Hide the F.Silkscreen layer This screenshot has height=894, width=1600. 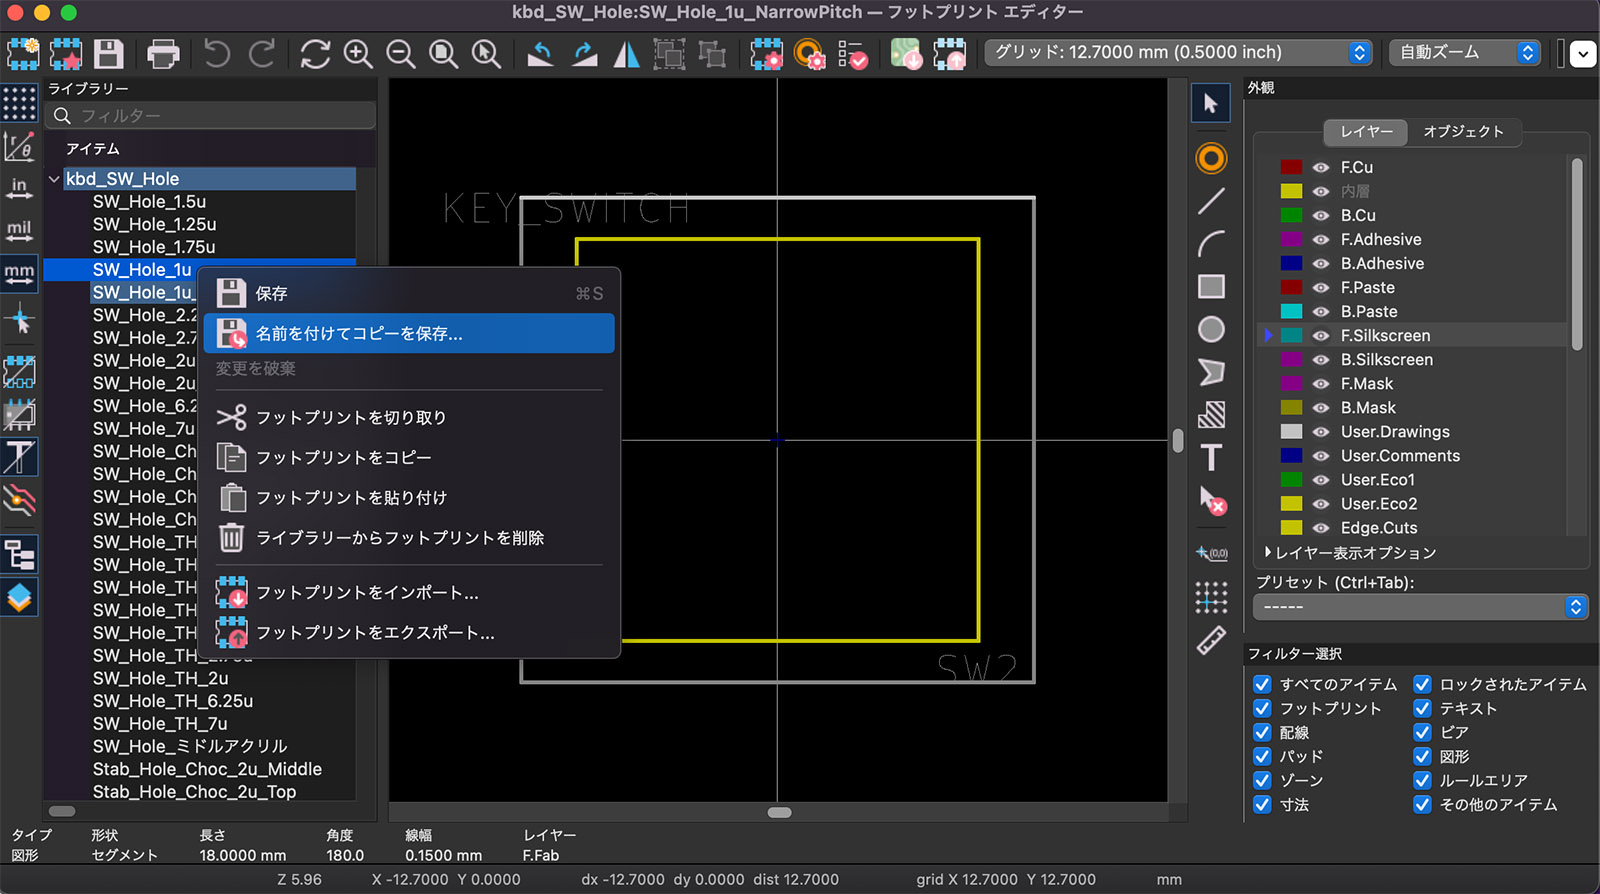click(1321, 336)
